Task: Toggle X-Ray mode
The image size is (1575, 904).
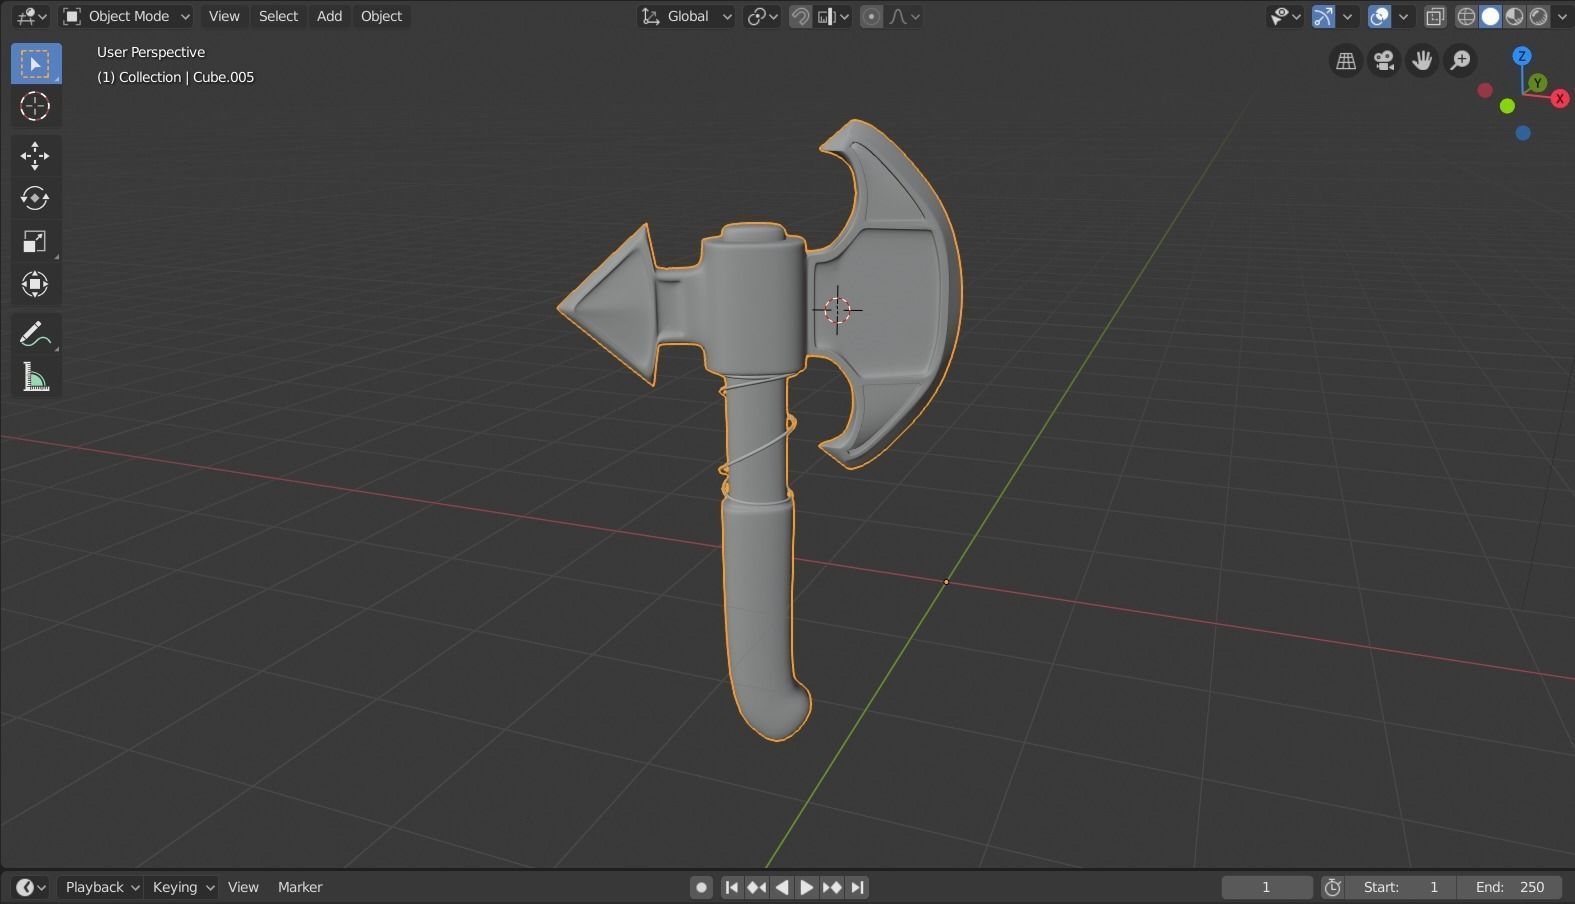Action: pyautogui.click(x=1435, y=16)
